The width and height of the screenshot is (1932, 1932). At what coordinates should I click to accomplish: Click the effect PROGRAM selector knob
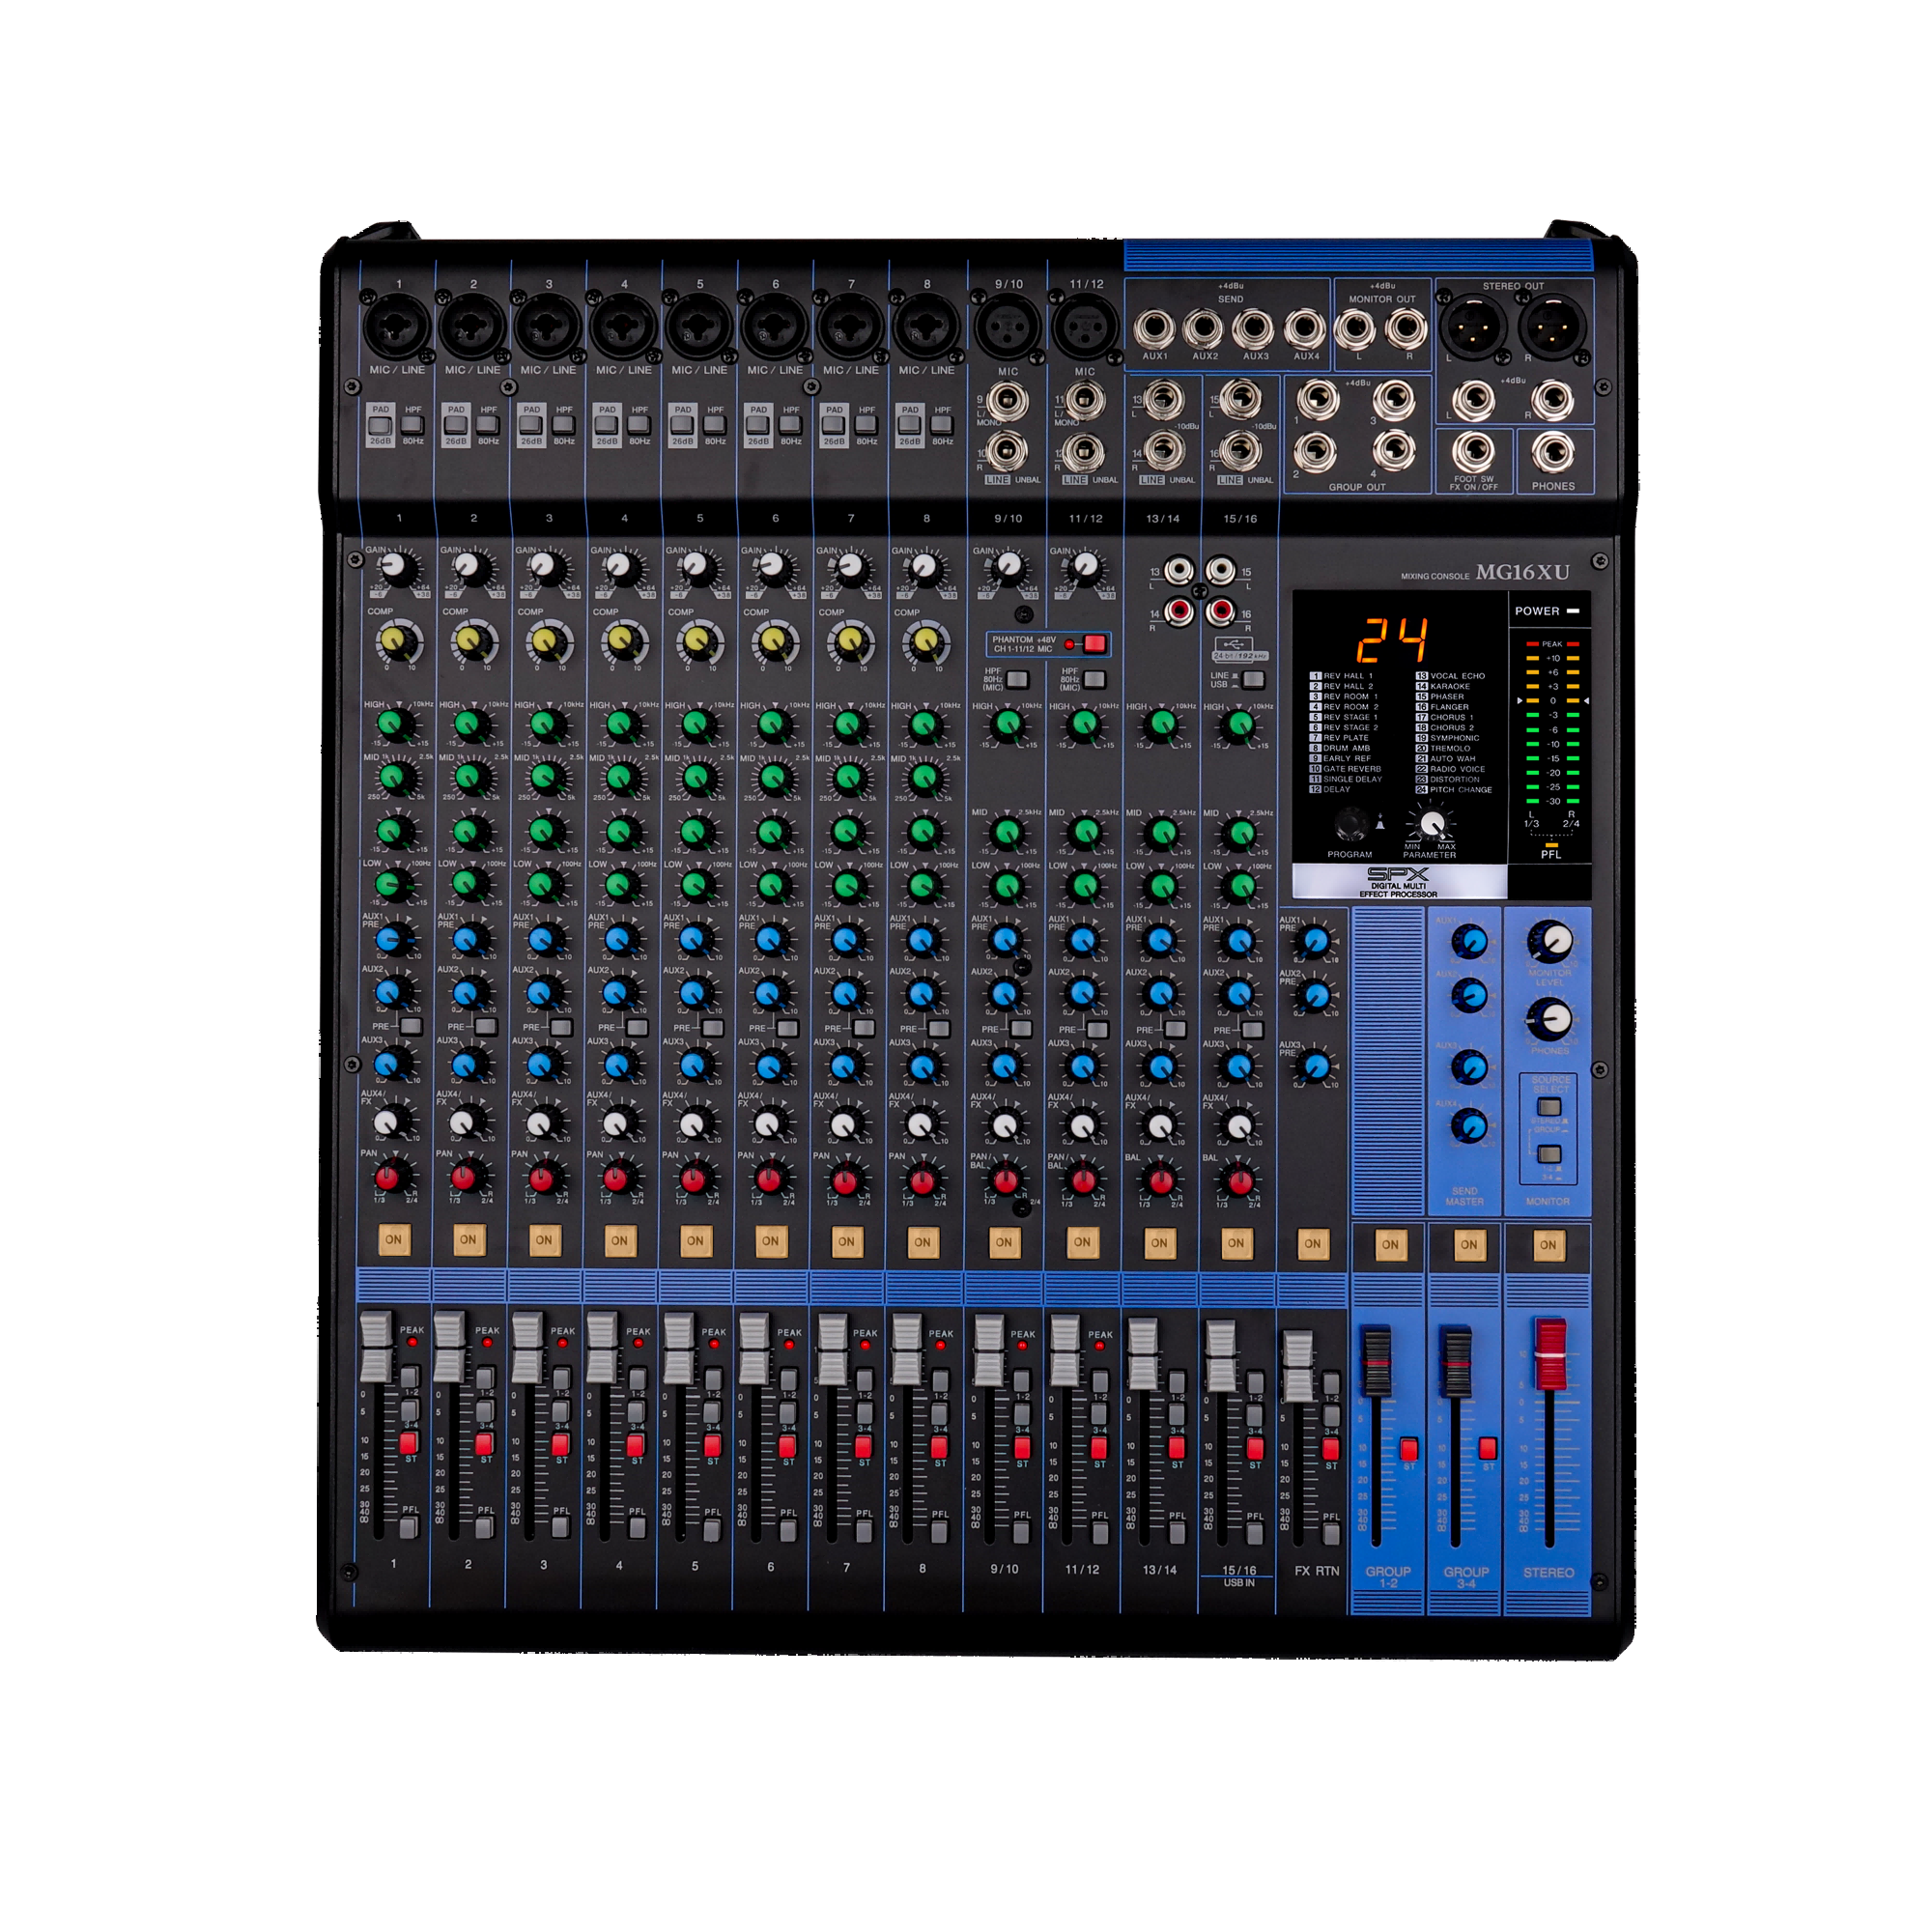(x=1351, y=823)
